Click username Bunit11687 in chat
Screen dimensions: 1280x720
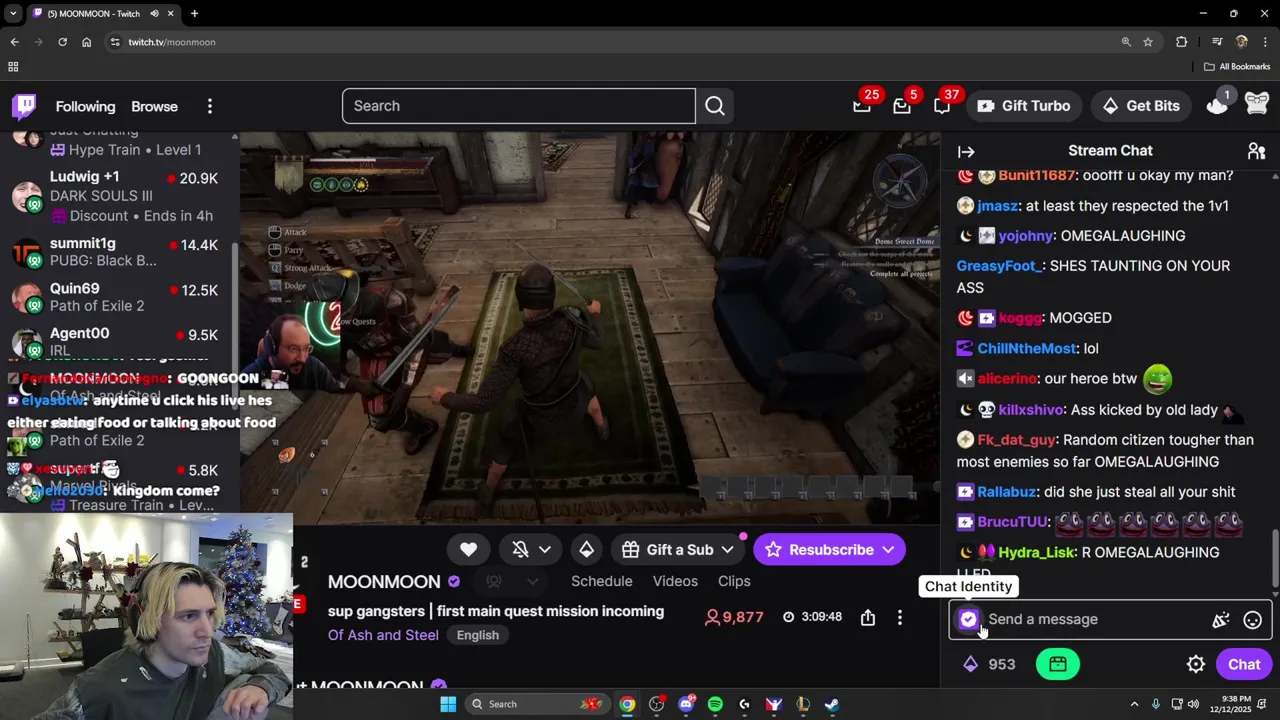tap(1036, 176)
